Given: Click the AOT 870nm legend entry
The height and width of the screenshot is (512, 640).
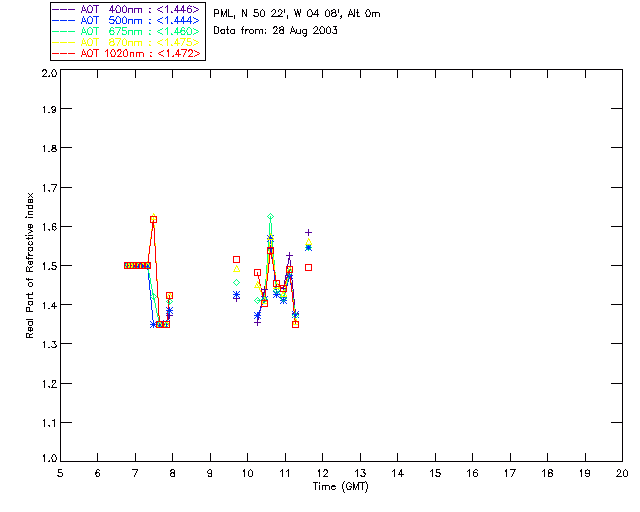Looking at the screenshot, I should tap(126, 42).
